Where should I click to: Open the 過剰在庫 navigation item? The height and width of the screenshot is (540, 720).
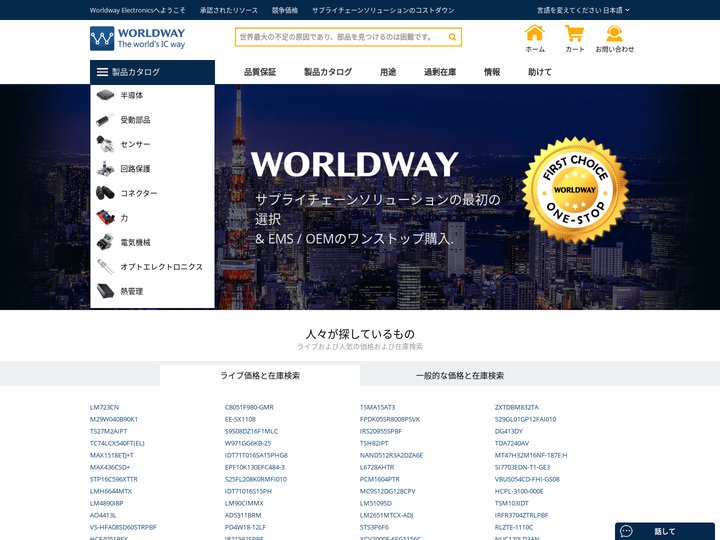pyautogui.click(x=440, y=72)
